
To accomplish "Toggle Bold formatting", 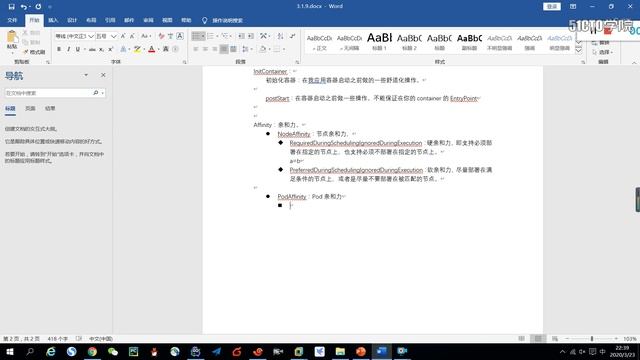I will (x=59, y=49).
